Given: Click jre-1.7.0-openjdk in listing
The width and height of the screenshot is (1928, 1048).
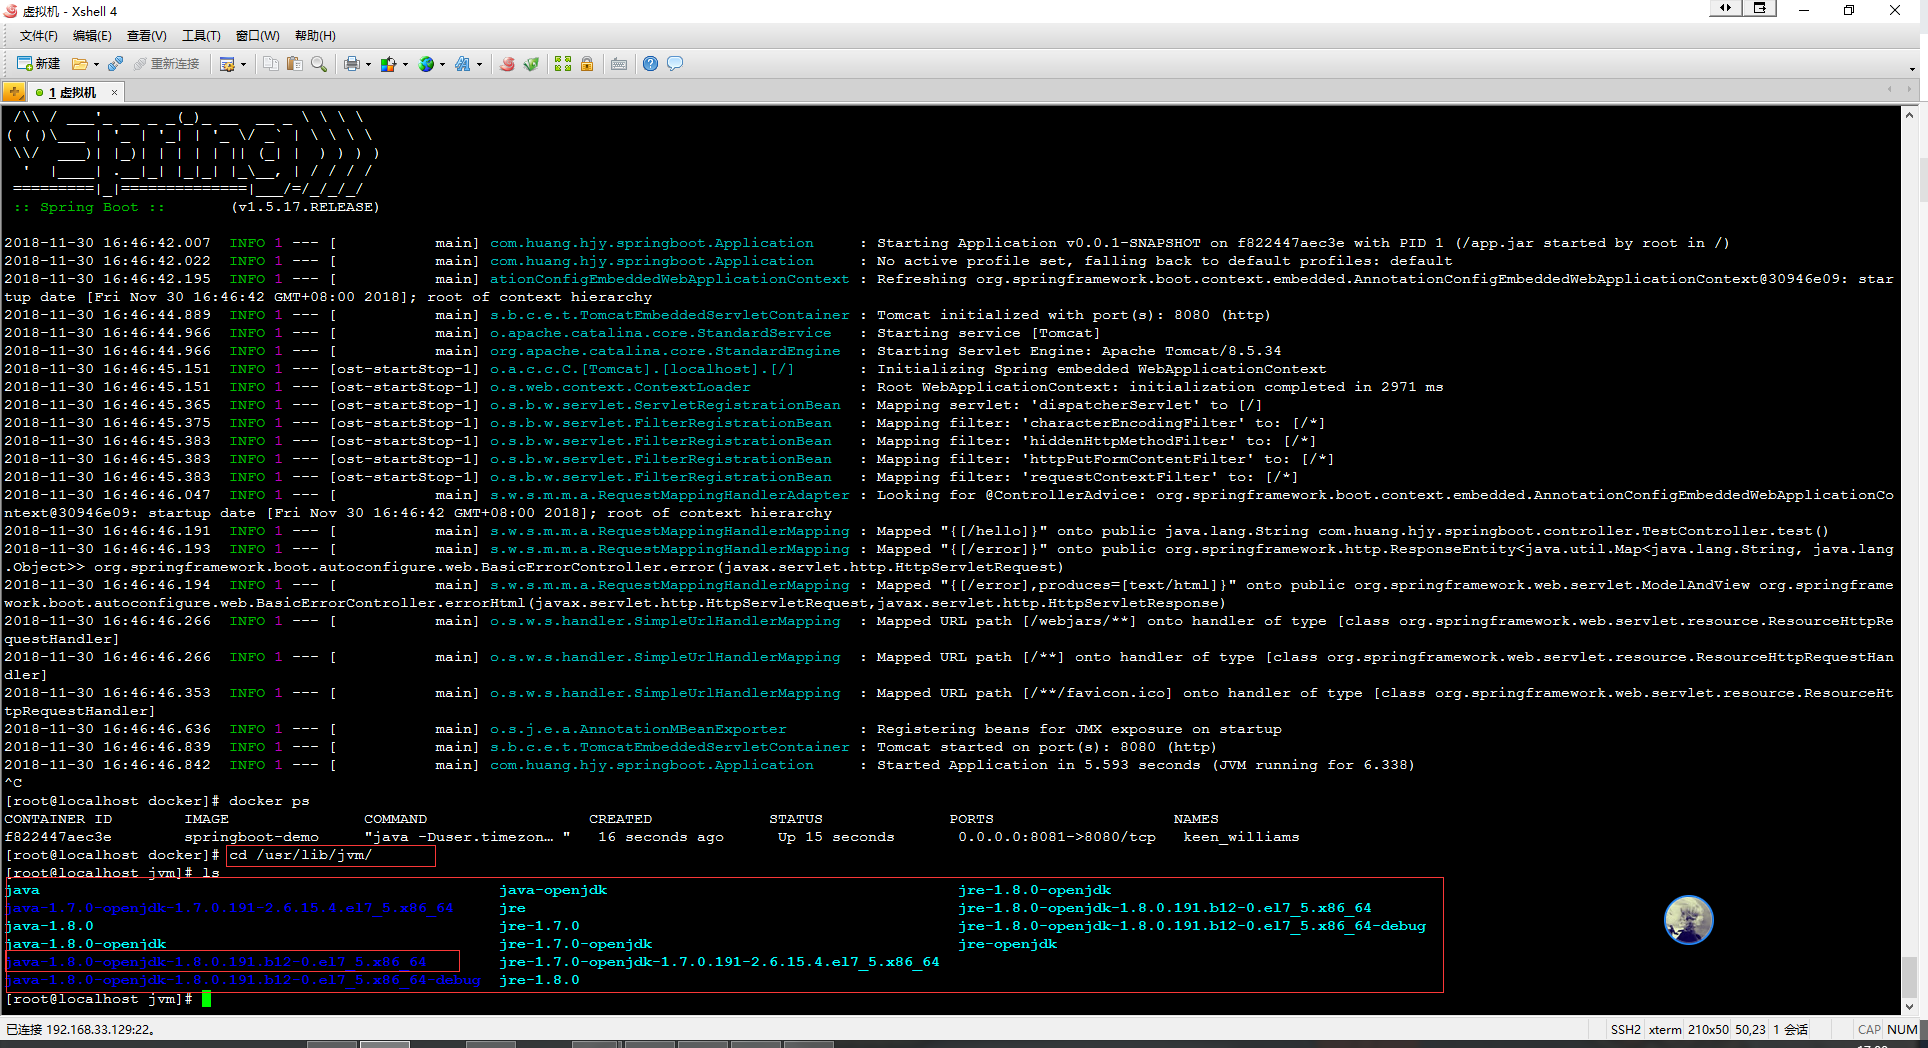Looking at the screenshot, I should click(576, 944).
